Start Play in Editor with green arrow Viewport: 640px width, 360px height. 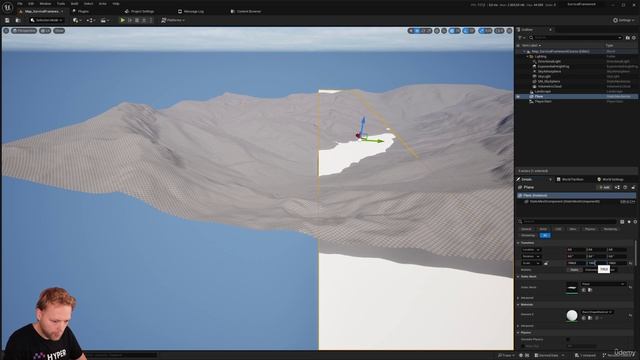coord(122,20)
